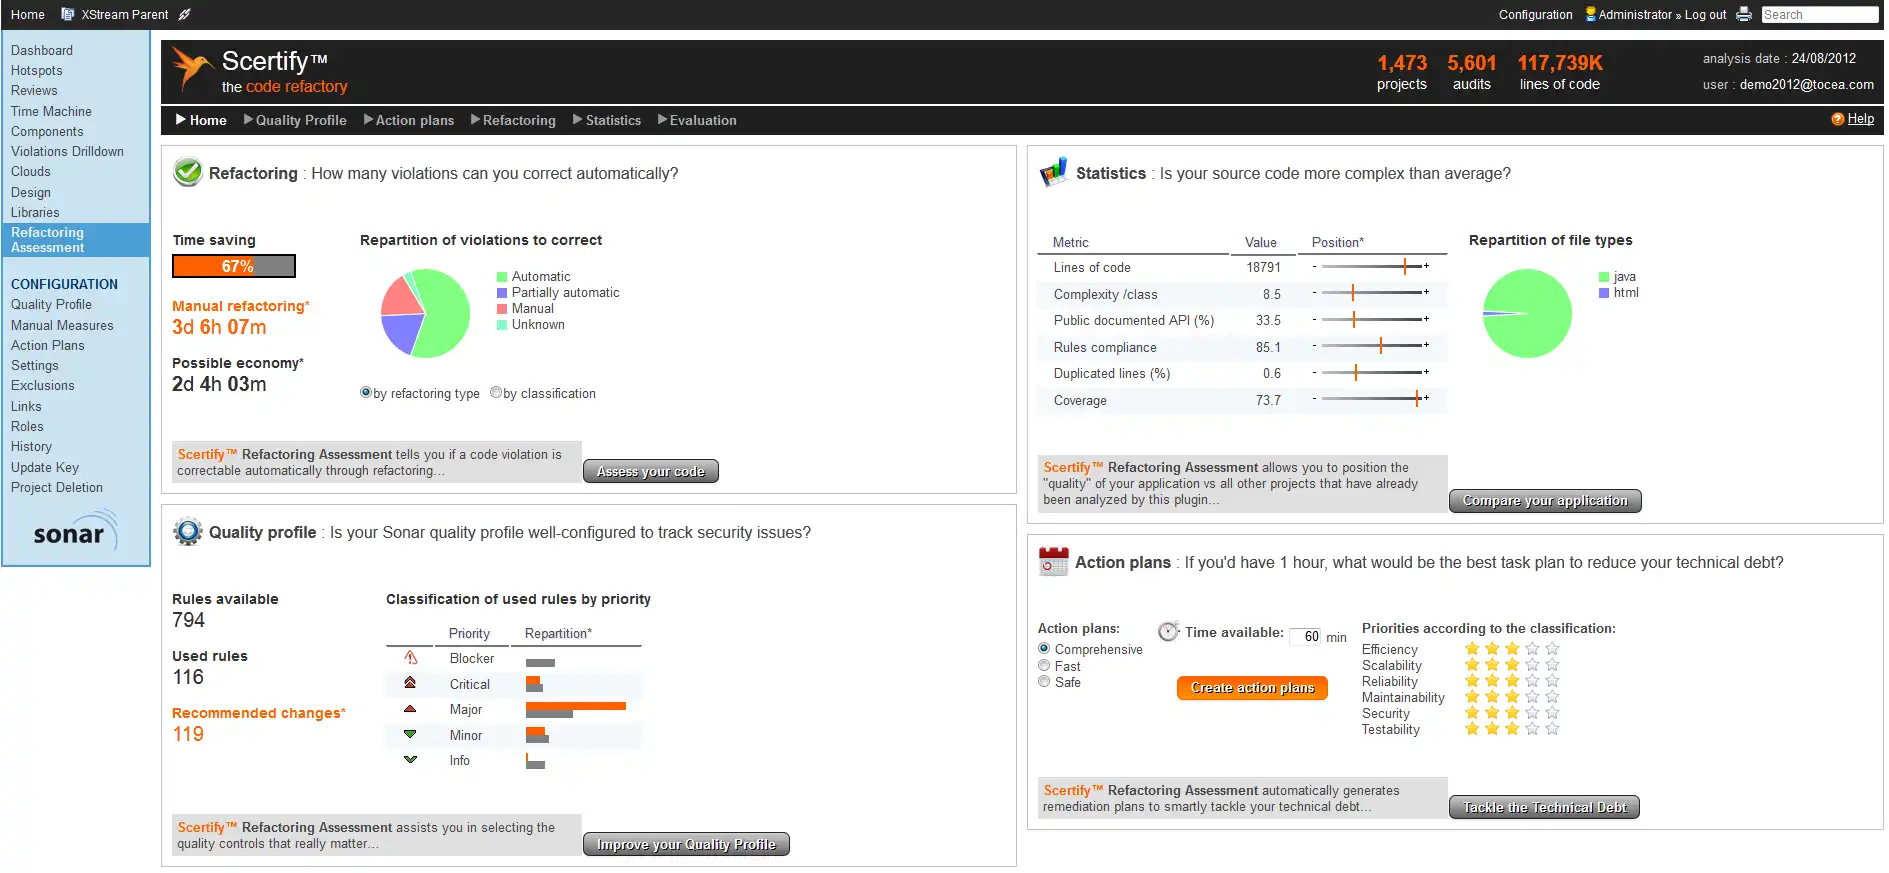Click the file types pie chart
The height and width of the screenshot is (873, 1889).
(x=1527, y=313)
